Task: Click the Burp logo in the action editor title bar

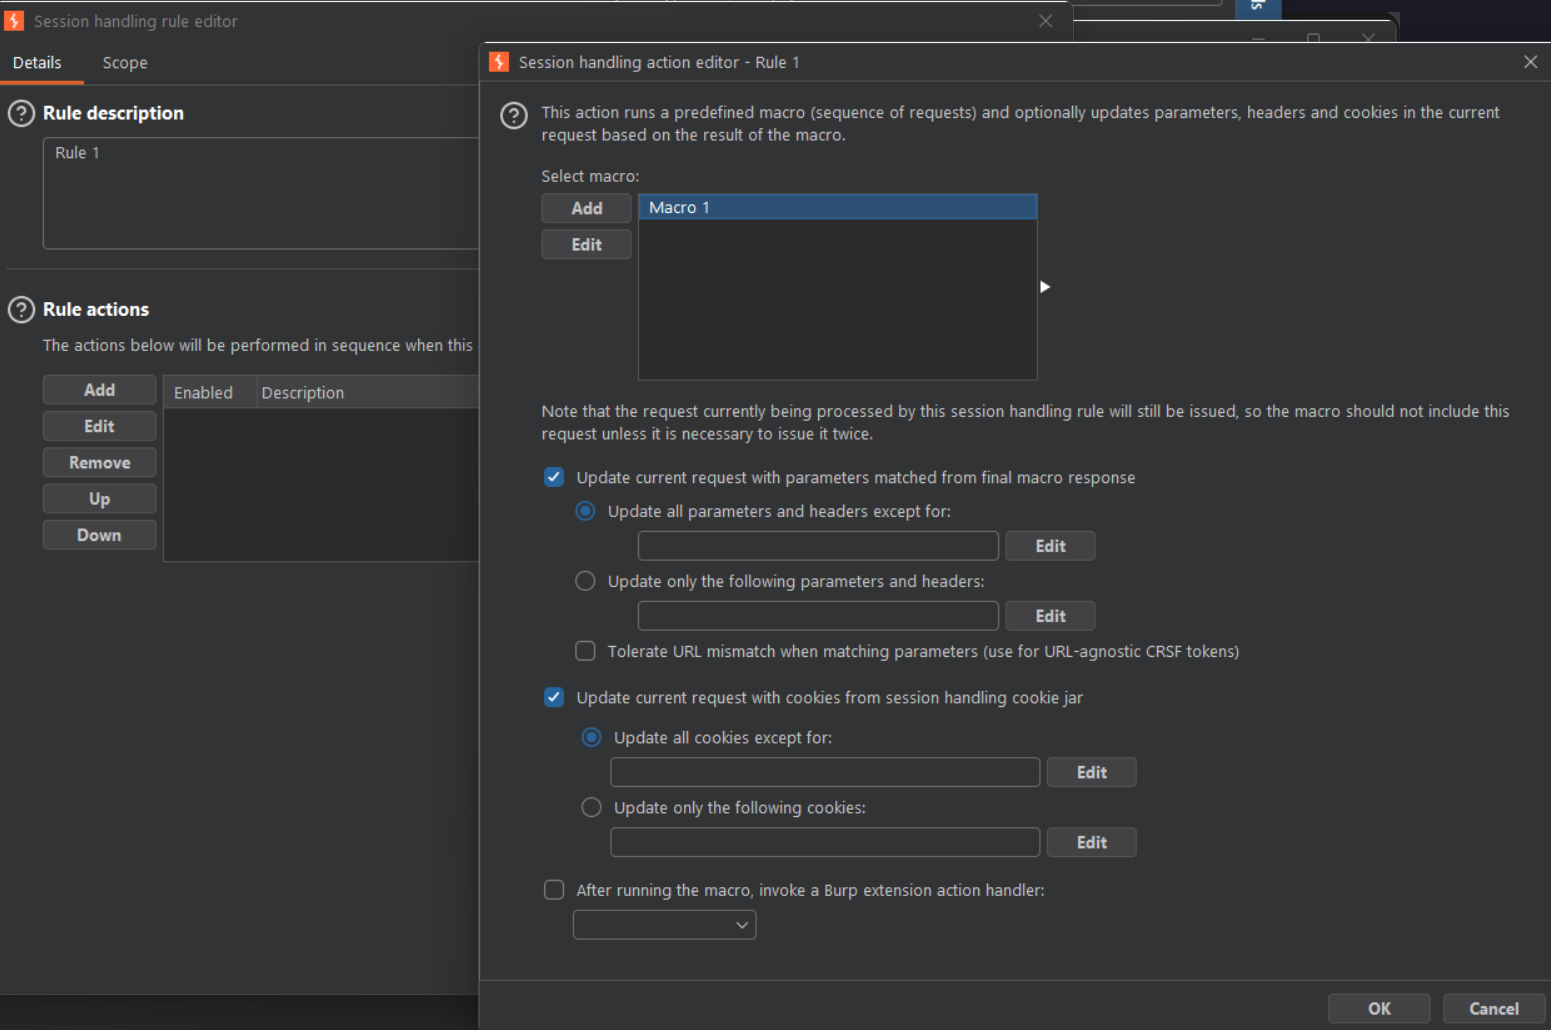Action: click(x=499, y=62)
